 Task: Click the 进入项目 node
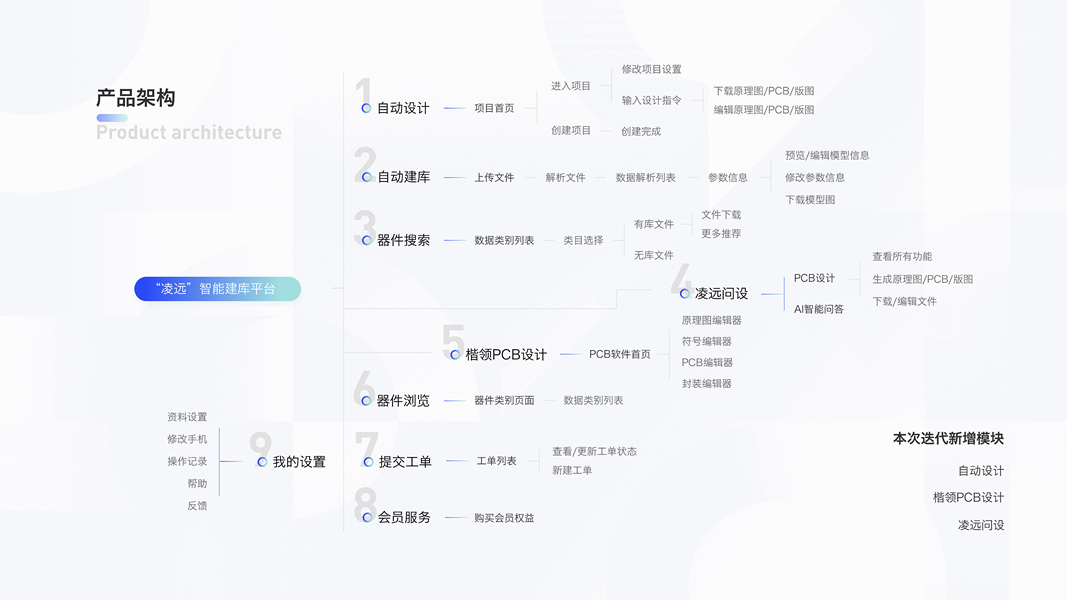(x=571, y=86)
